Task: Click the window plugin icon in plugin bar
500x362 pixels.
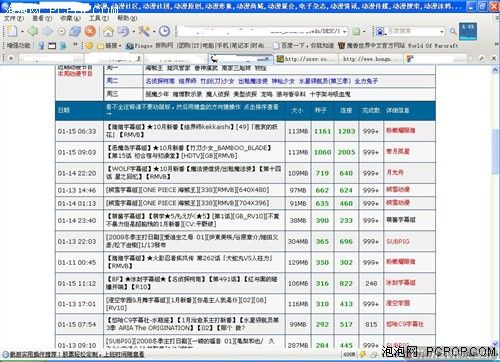Action: coord(52,46)
